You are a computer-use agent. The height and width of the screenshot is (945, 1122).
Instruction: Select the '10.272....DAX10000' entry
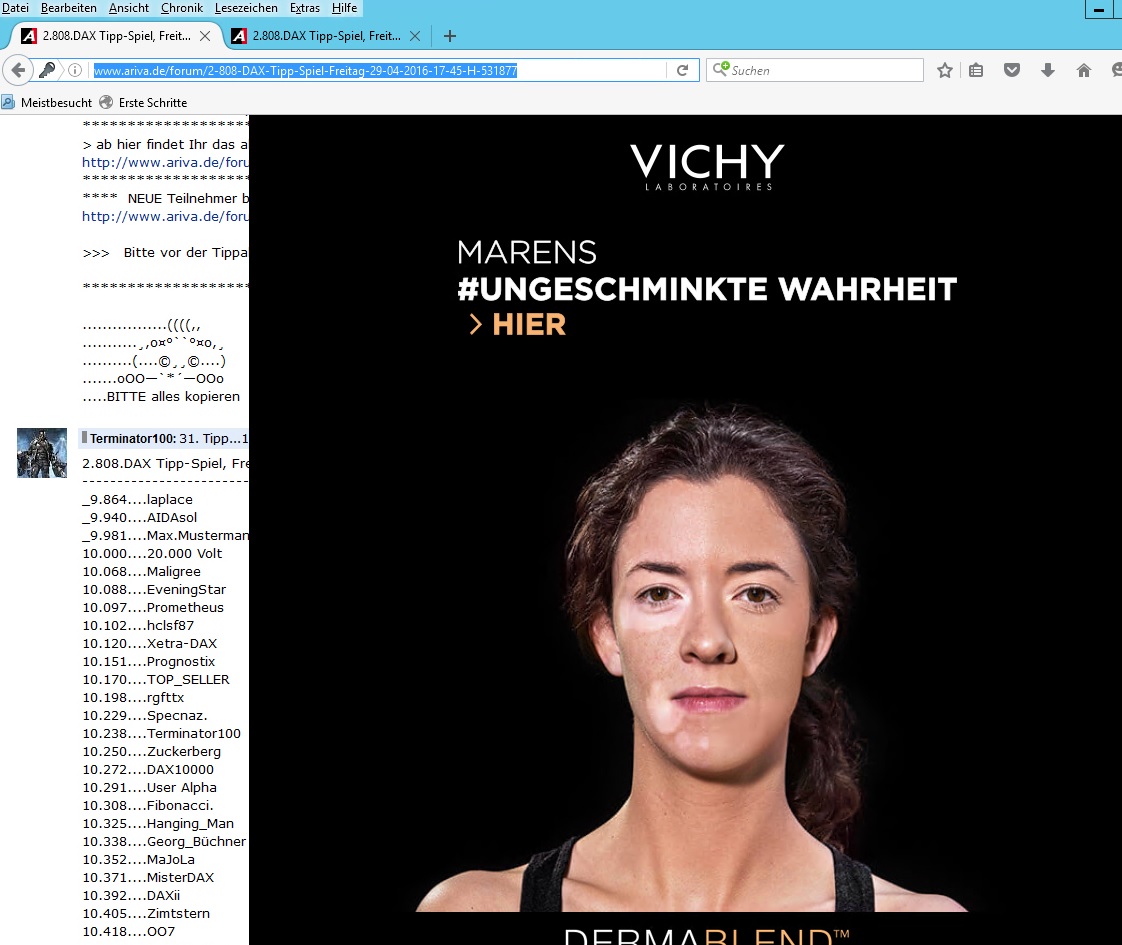pos(148,770)
